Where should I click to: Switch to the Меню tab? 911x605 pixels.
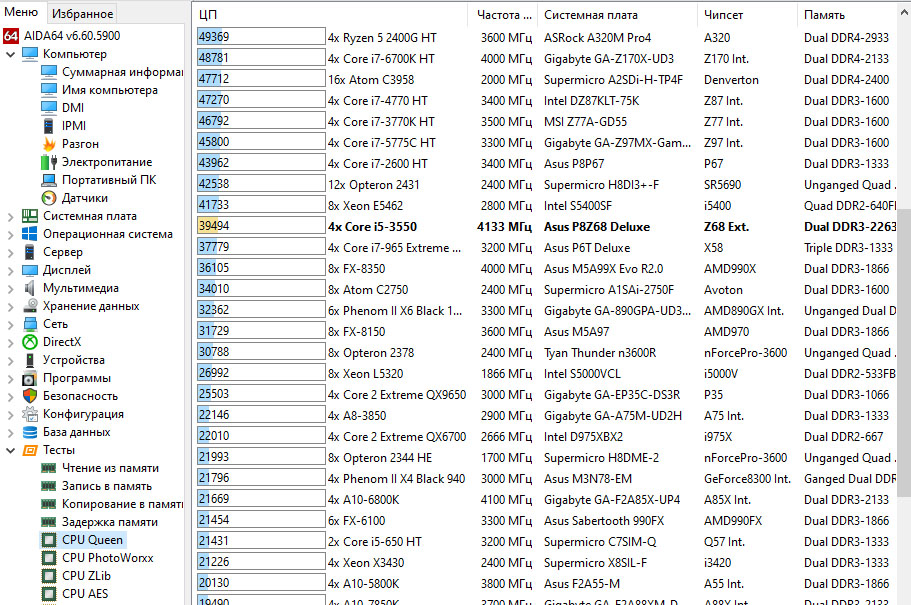[x=21, y=12]
